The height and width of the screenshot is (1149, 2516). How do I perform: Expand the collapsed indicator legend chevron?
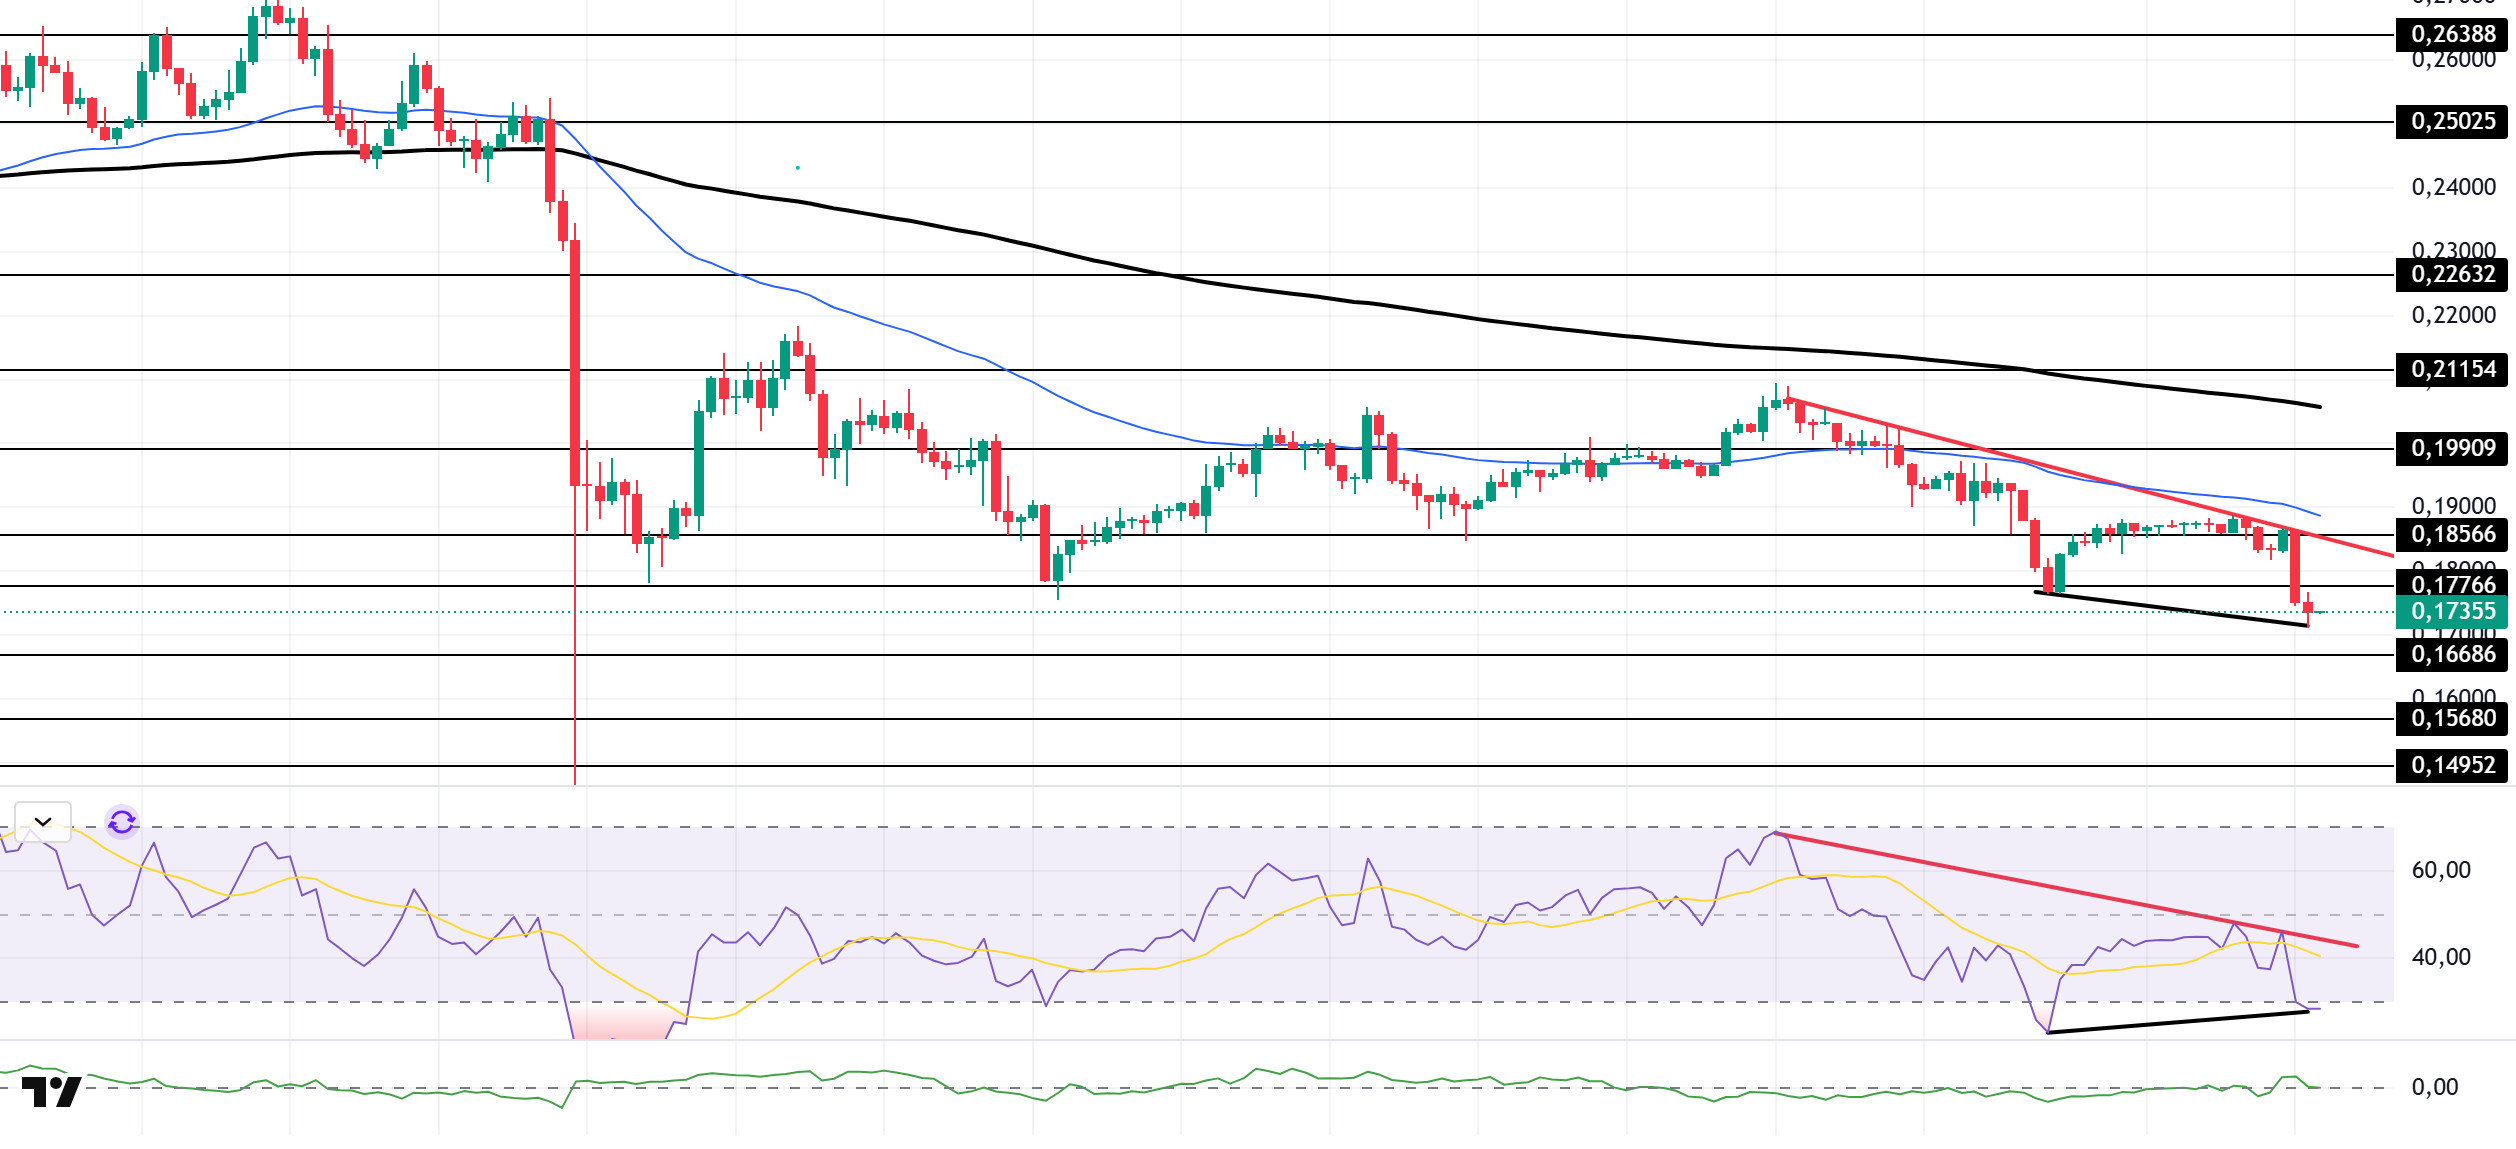click(43, 822)
